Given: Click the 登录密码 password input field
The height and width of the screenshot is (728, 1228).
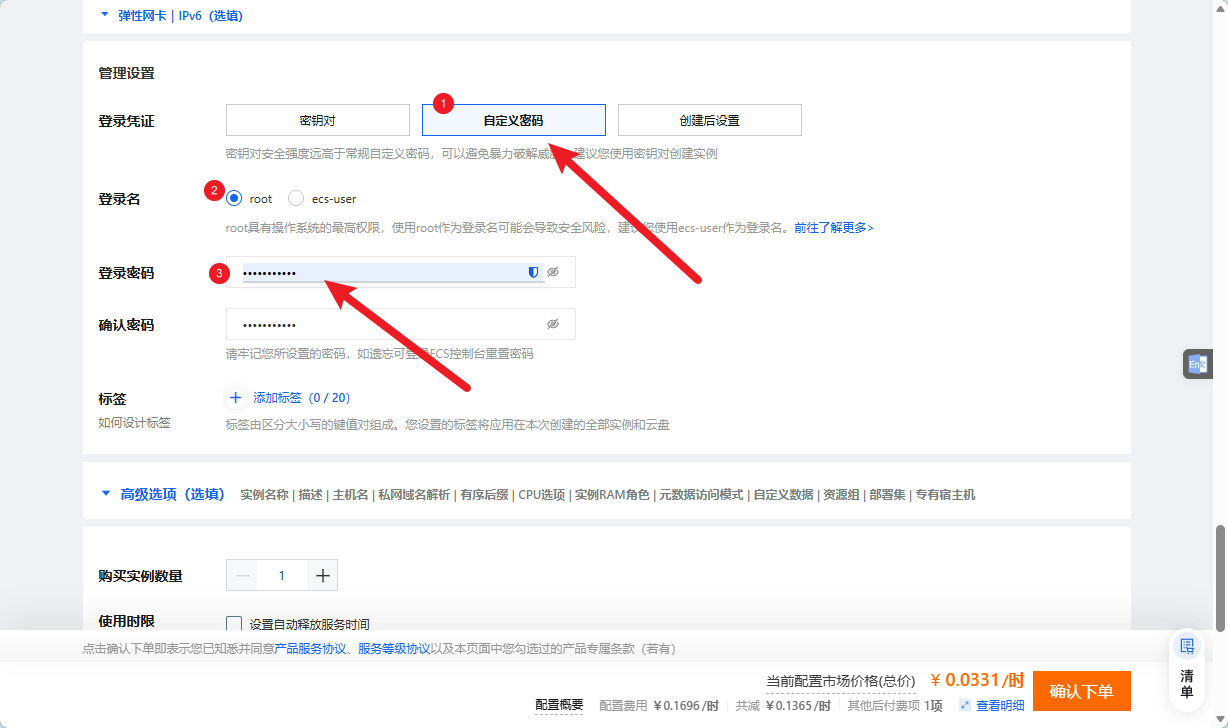Looking at the screenshot, I should click(x=401, y=272).
